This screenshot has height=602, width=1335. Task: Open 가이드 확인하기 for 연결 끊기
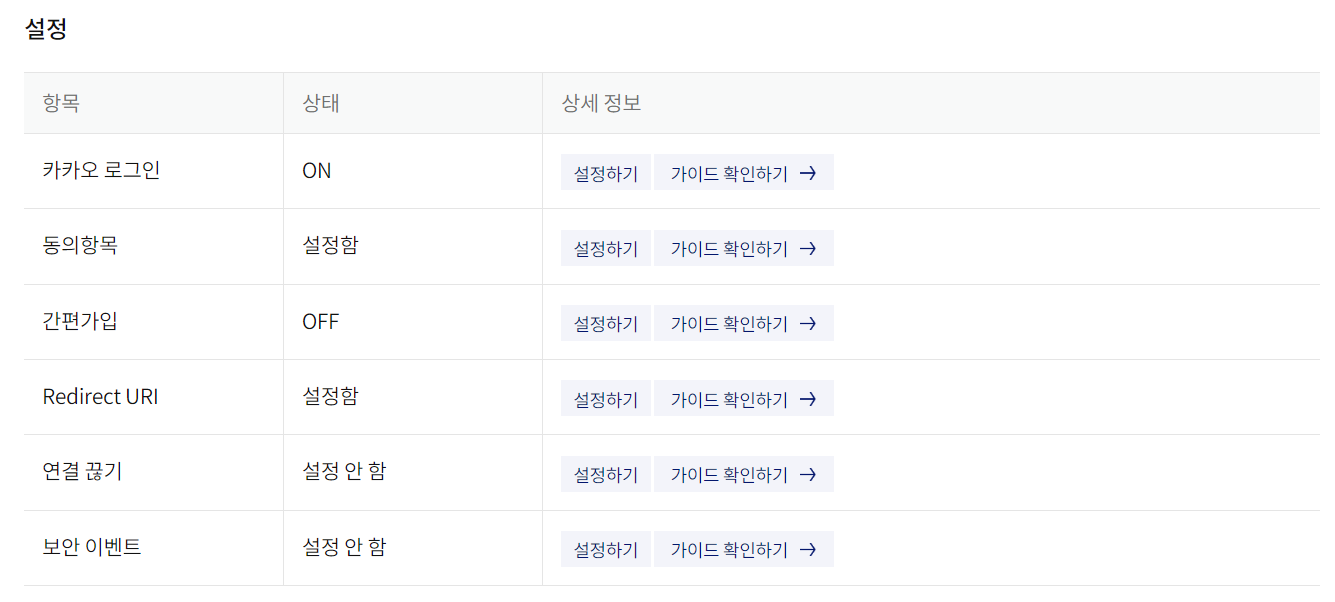click(x=730, y=474)
